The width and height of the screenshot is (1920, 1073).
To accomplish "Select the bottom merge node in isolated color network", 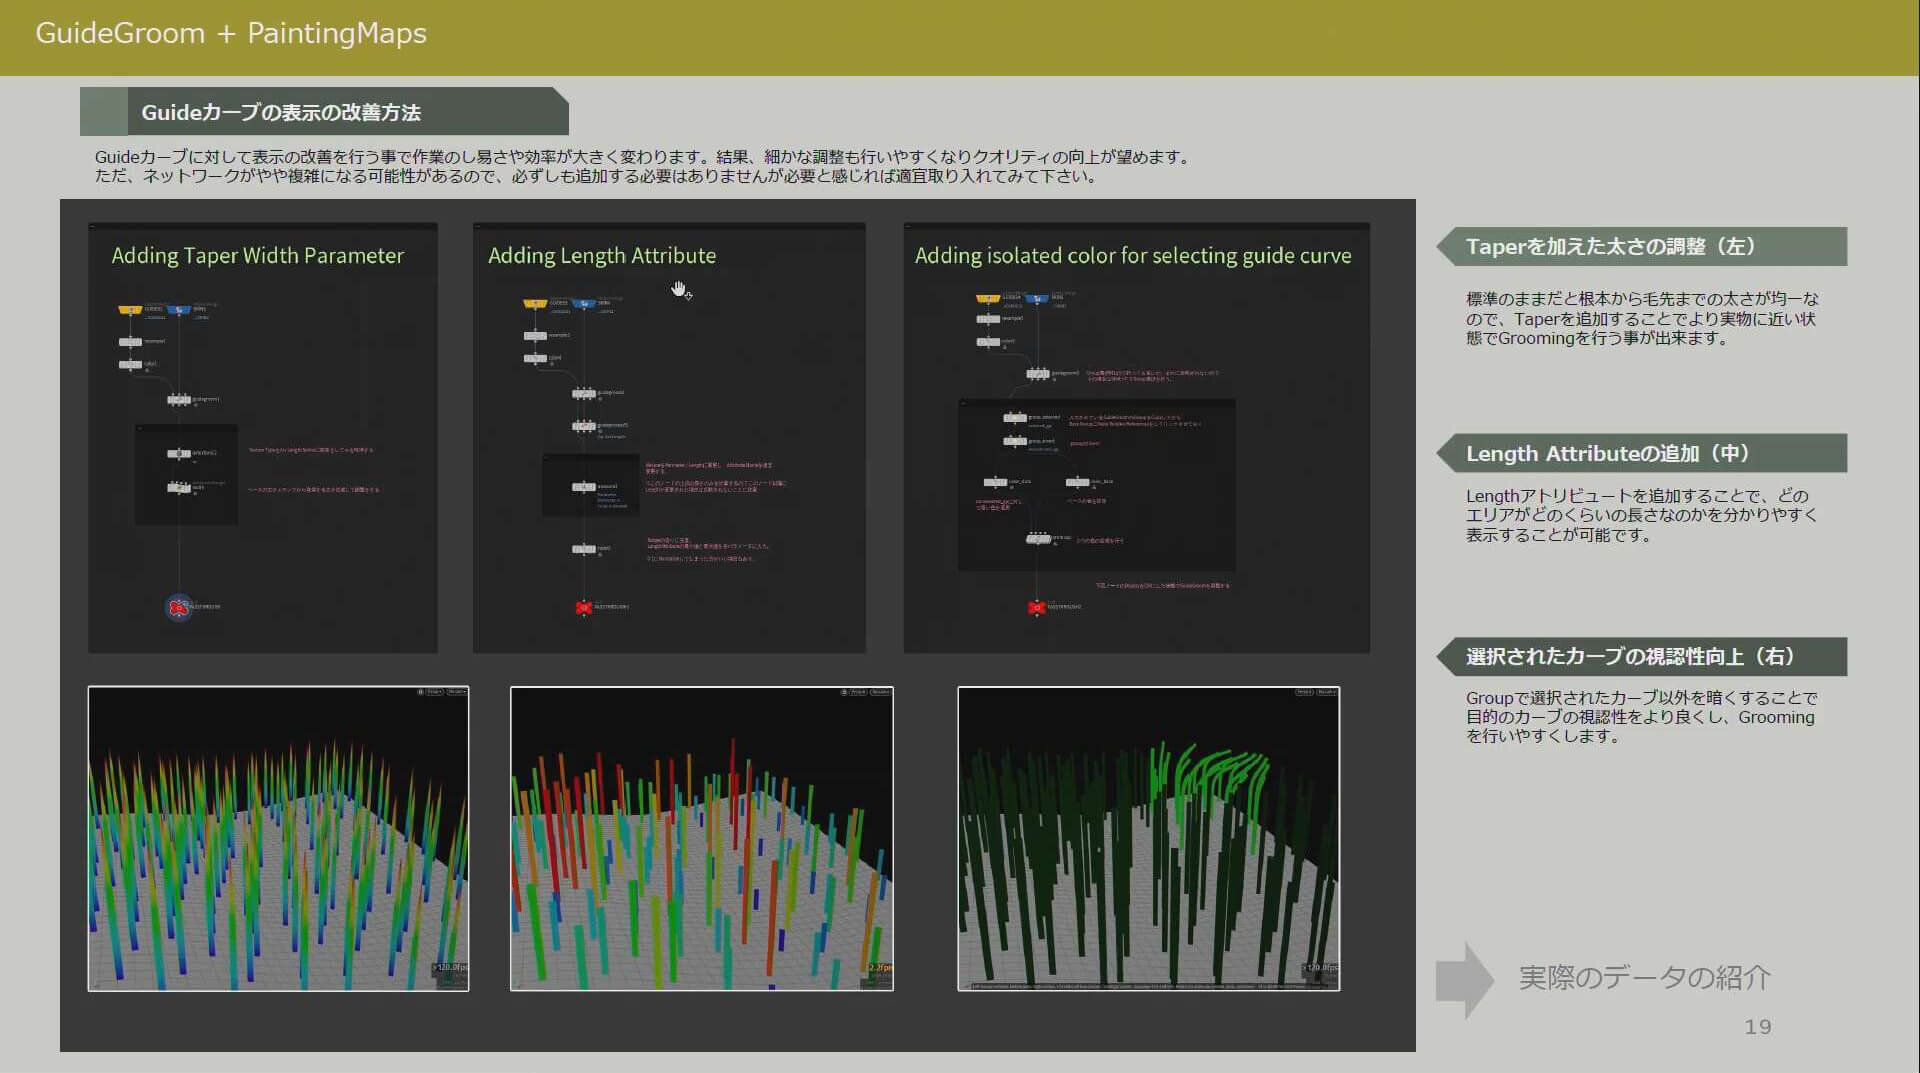I will [x=1038, y=539].
